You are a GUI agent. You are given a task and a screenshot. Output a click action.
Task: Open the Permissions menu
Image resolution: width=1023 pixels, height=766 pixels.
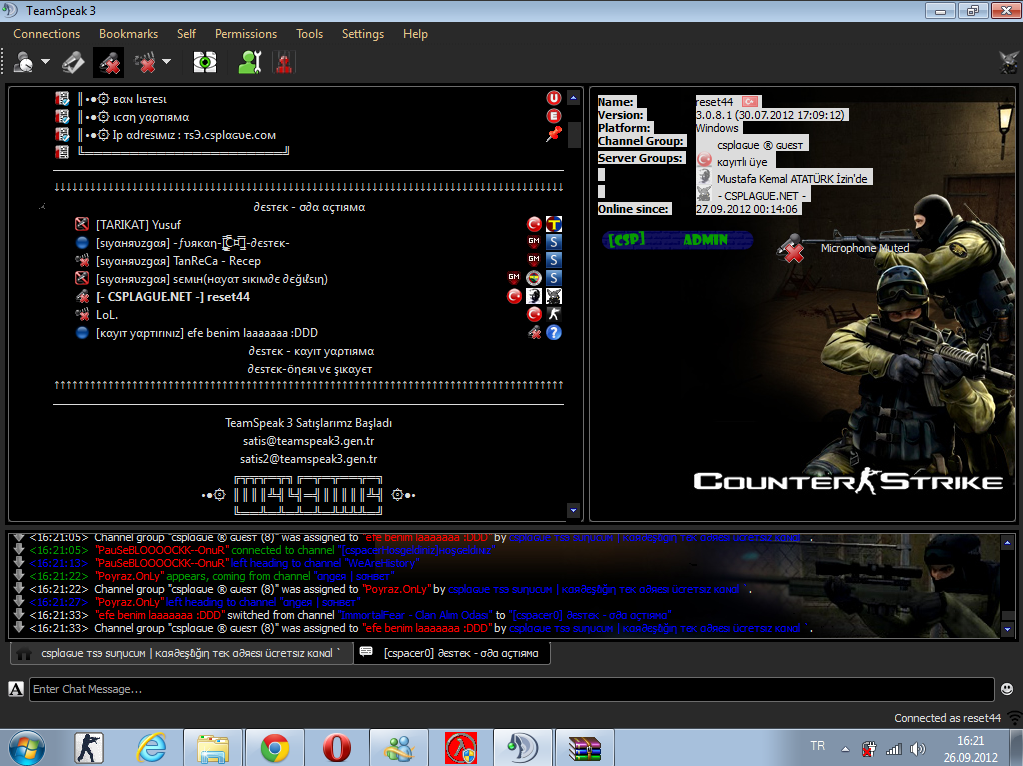tap(246, 34)
